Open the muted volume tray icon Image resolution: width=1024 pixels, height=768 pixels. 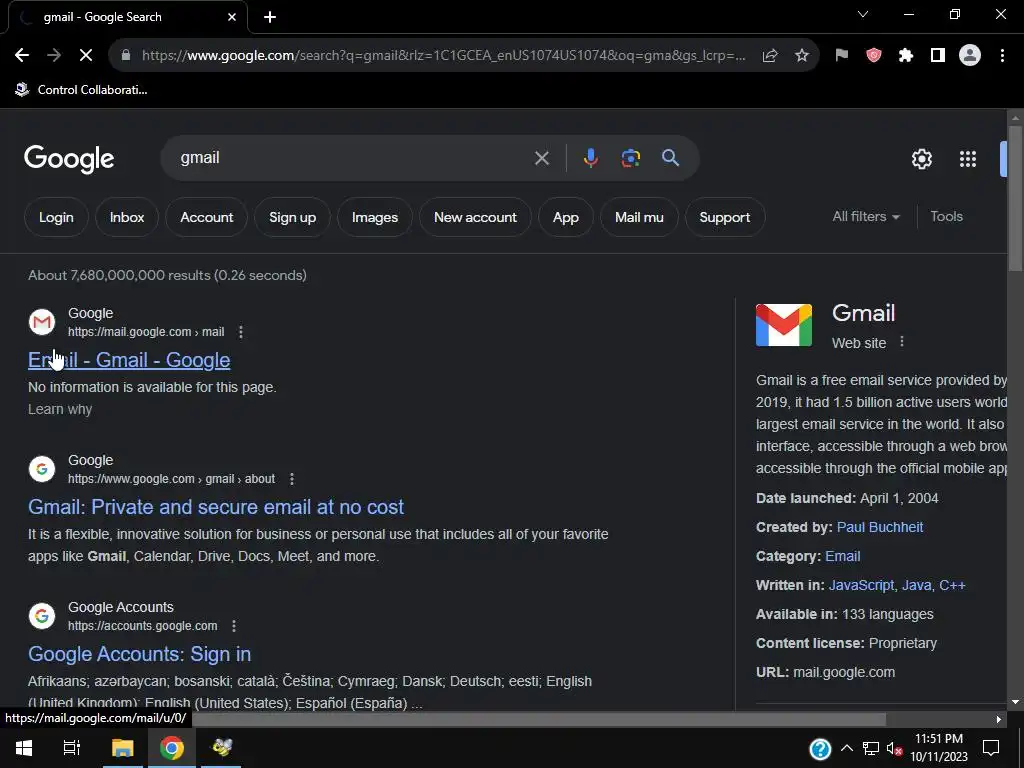click(x=894, y=749)
